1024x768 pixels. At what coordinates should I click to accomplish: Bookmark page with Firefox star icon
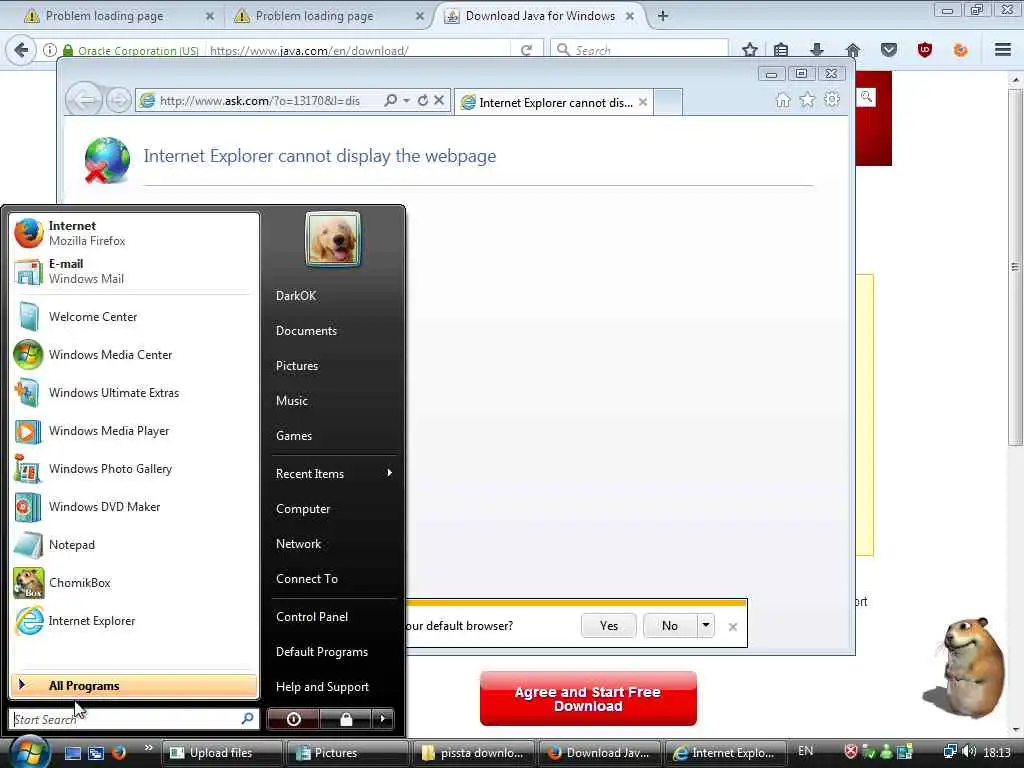coord(750,50)
